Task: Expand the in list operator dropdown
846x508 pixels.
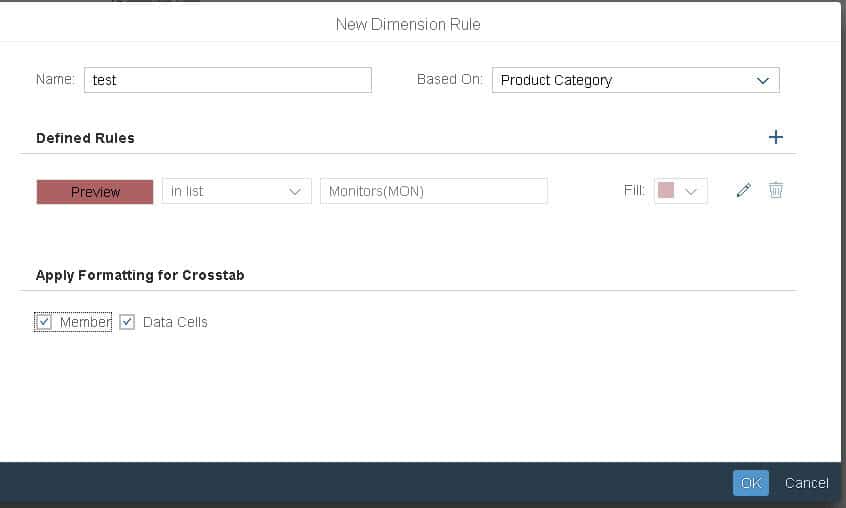Action: [236, 192]
